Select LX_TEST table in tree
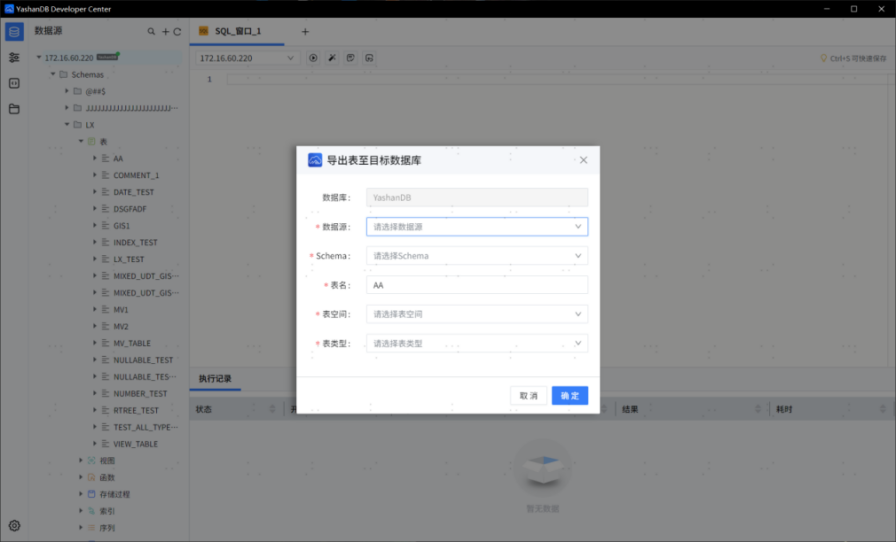Image resolution: width=896 pixels, height=542 pixels. 129,259
